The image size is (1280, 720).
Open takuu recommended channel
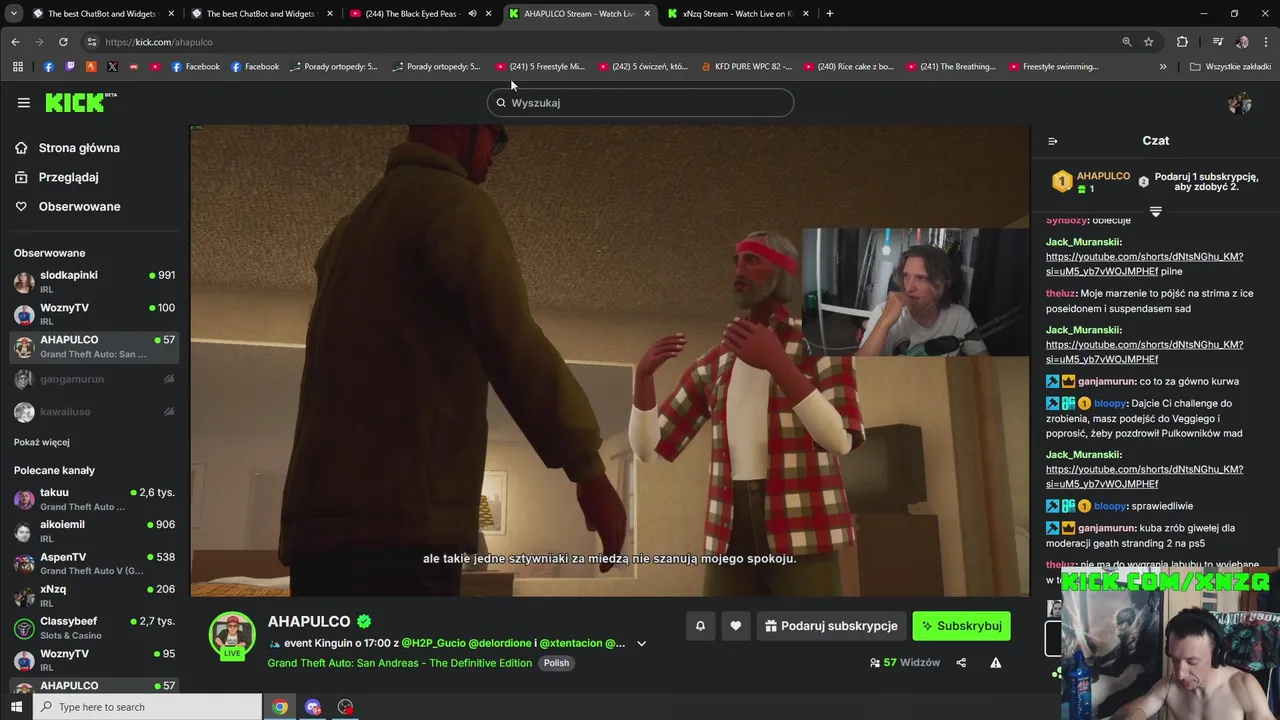(94, 499)
